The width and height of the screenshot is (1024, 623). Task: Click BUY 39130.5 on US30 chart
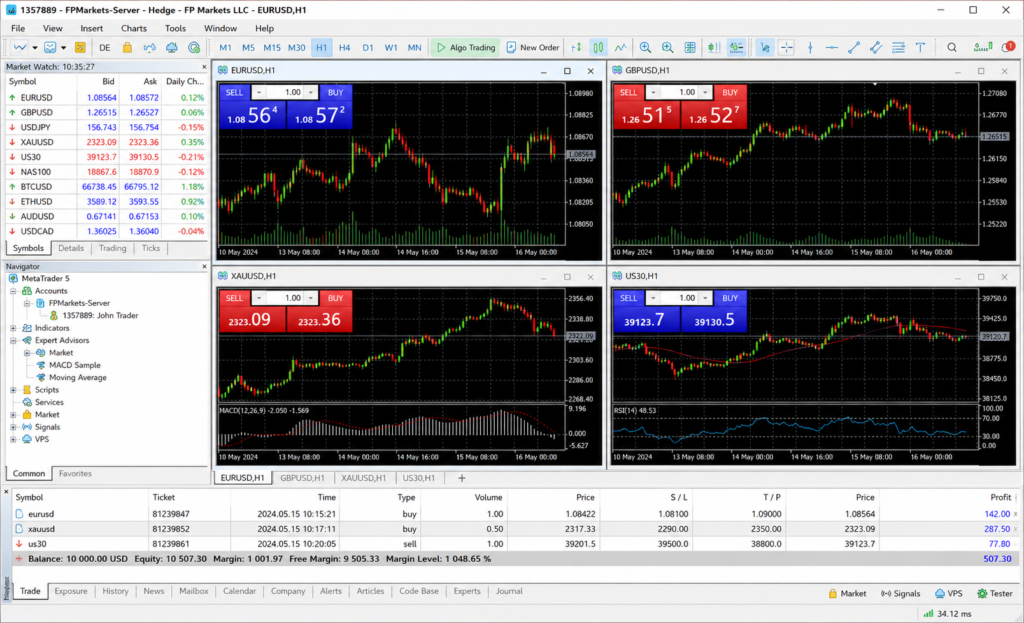[714, 319]
